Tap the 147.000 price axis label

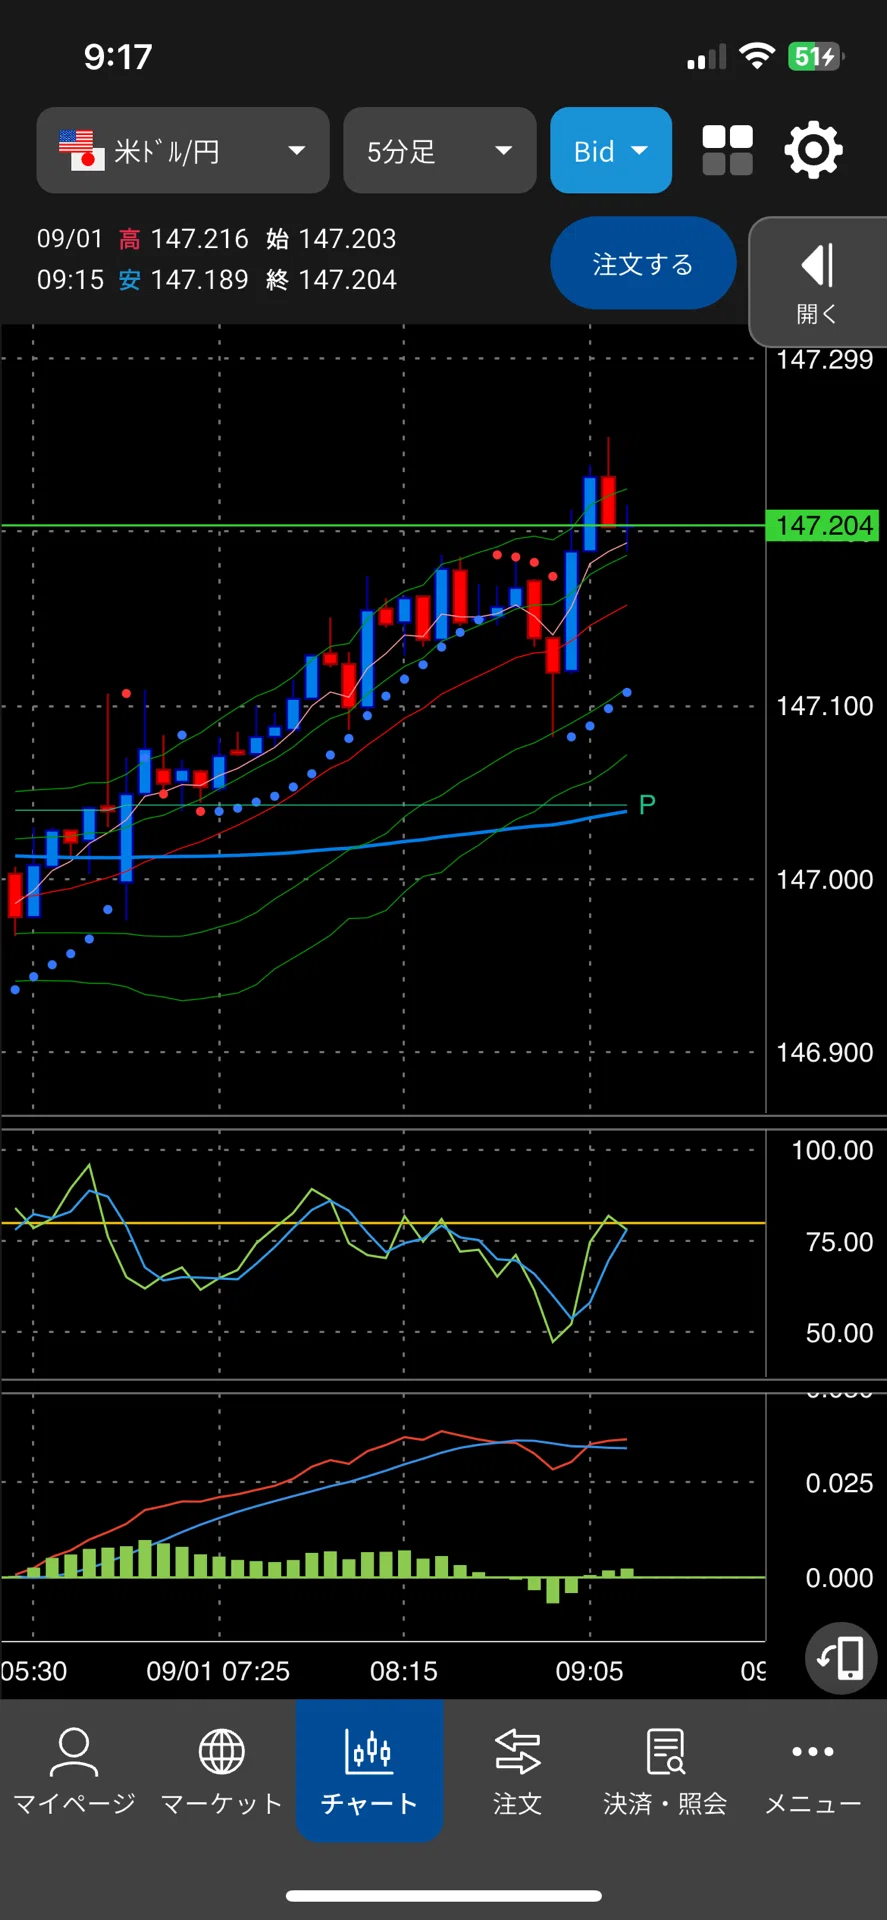coord(825,879)
